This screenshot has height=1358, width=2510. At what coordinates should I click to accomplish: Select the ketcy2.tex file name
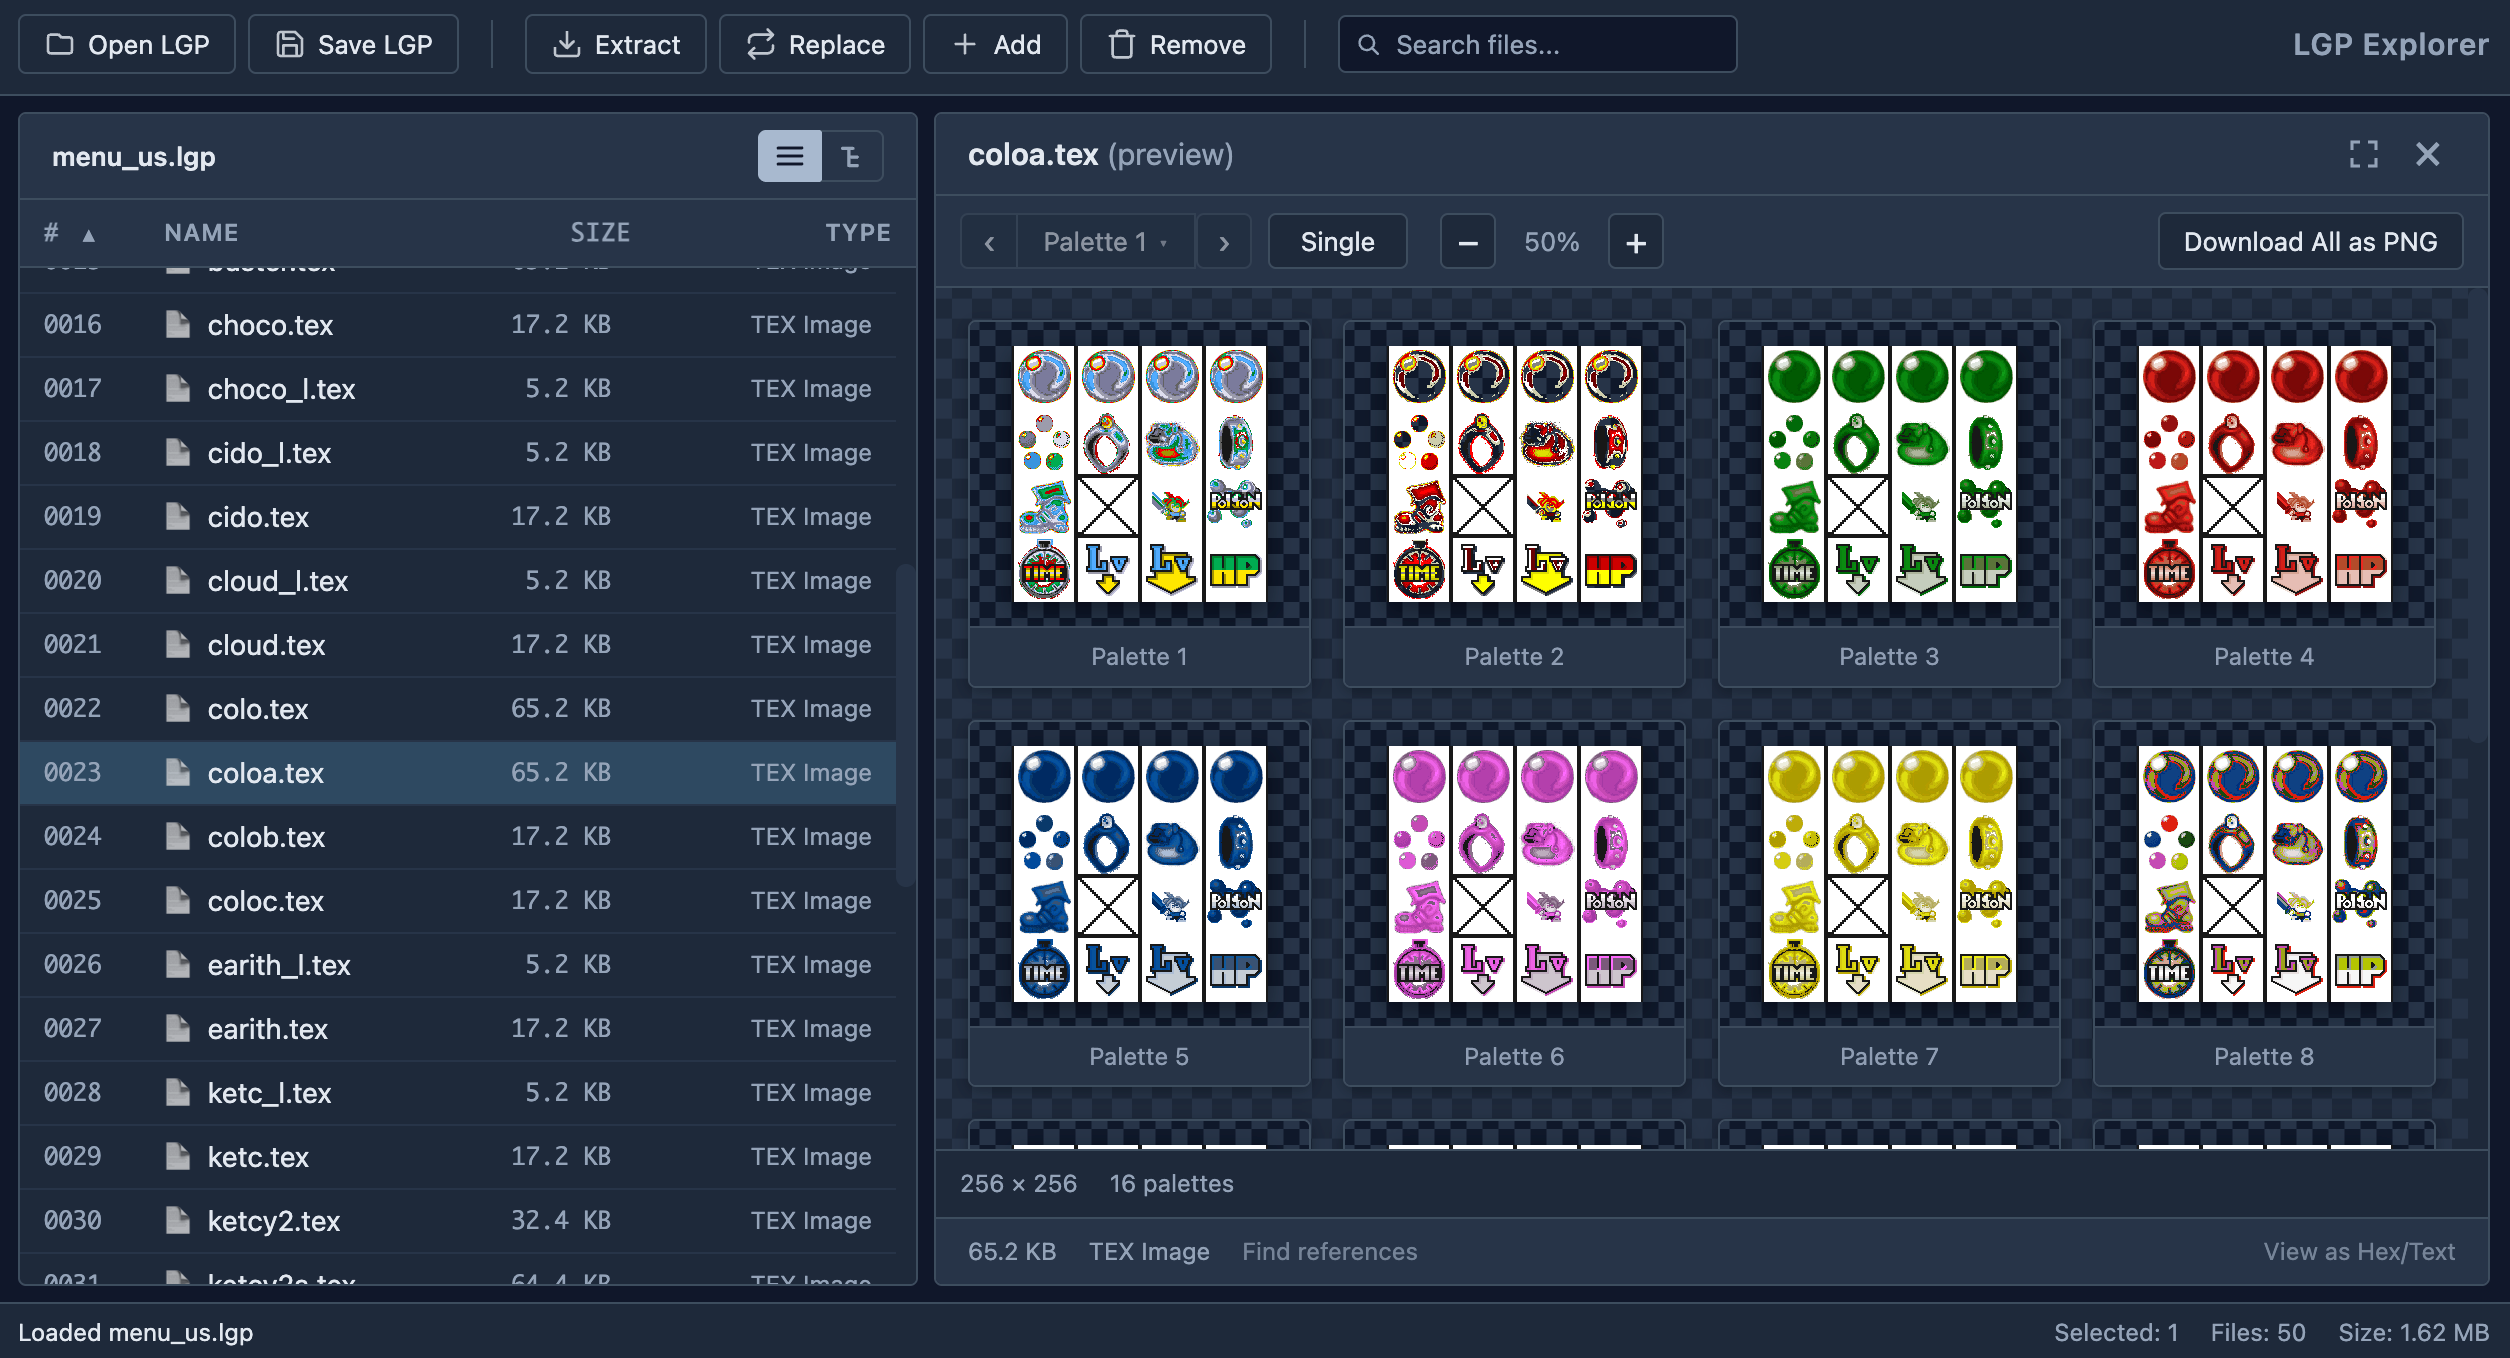click(x=274, y=1221)
